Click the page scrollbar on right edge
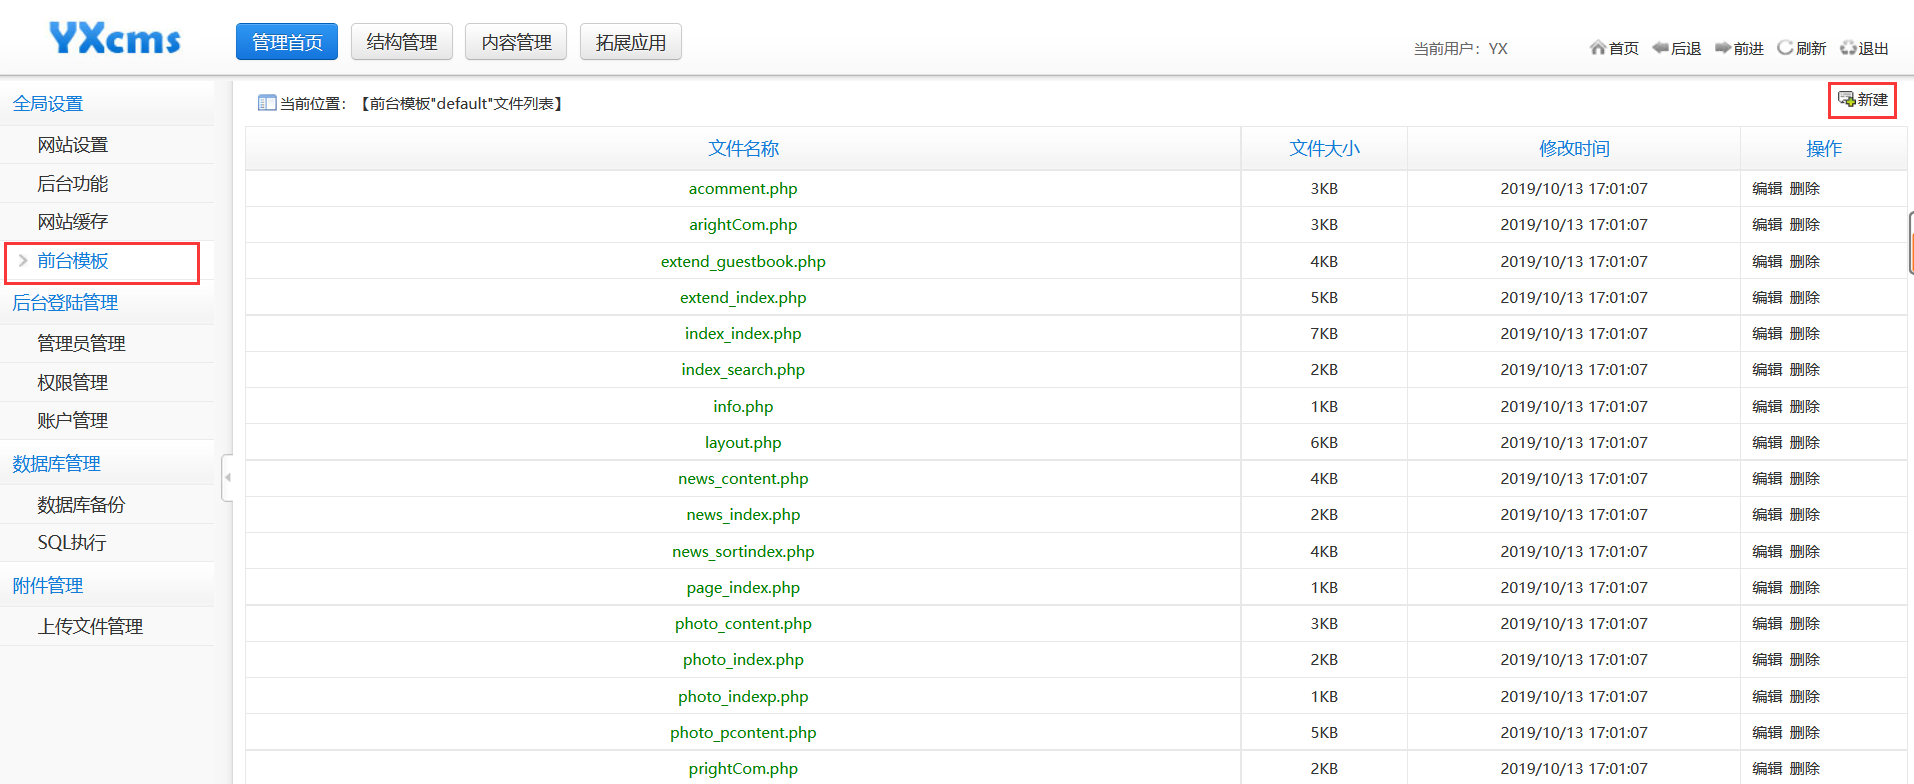Screen dimensions: 1914x784 pyautogui.click(x=1911, y=243)
